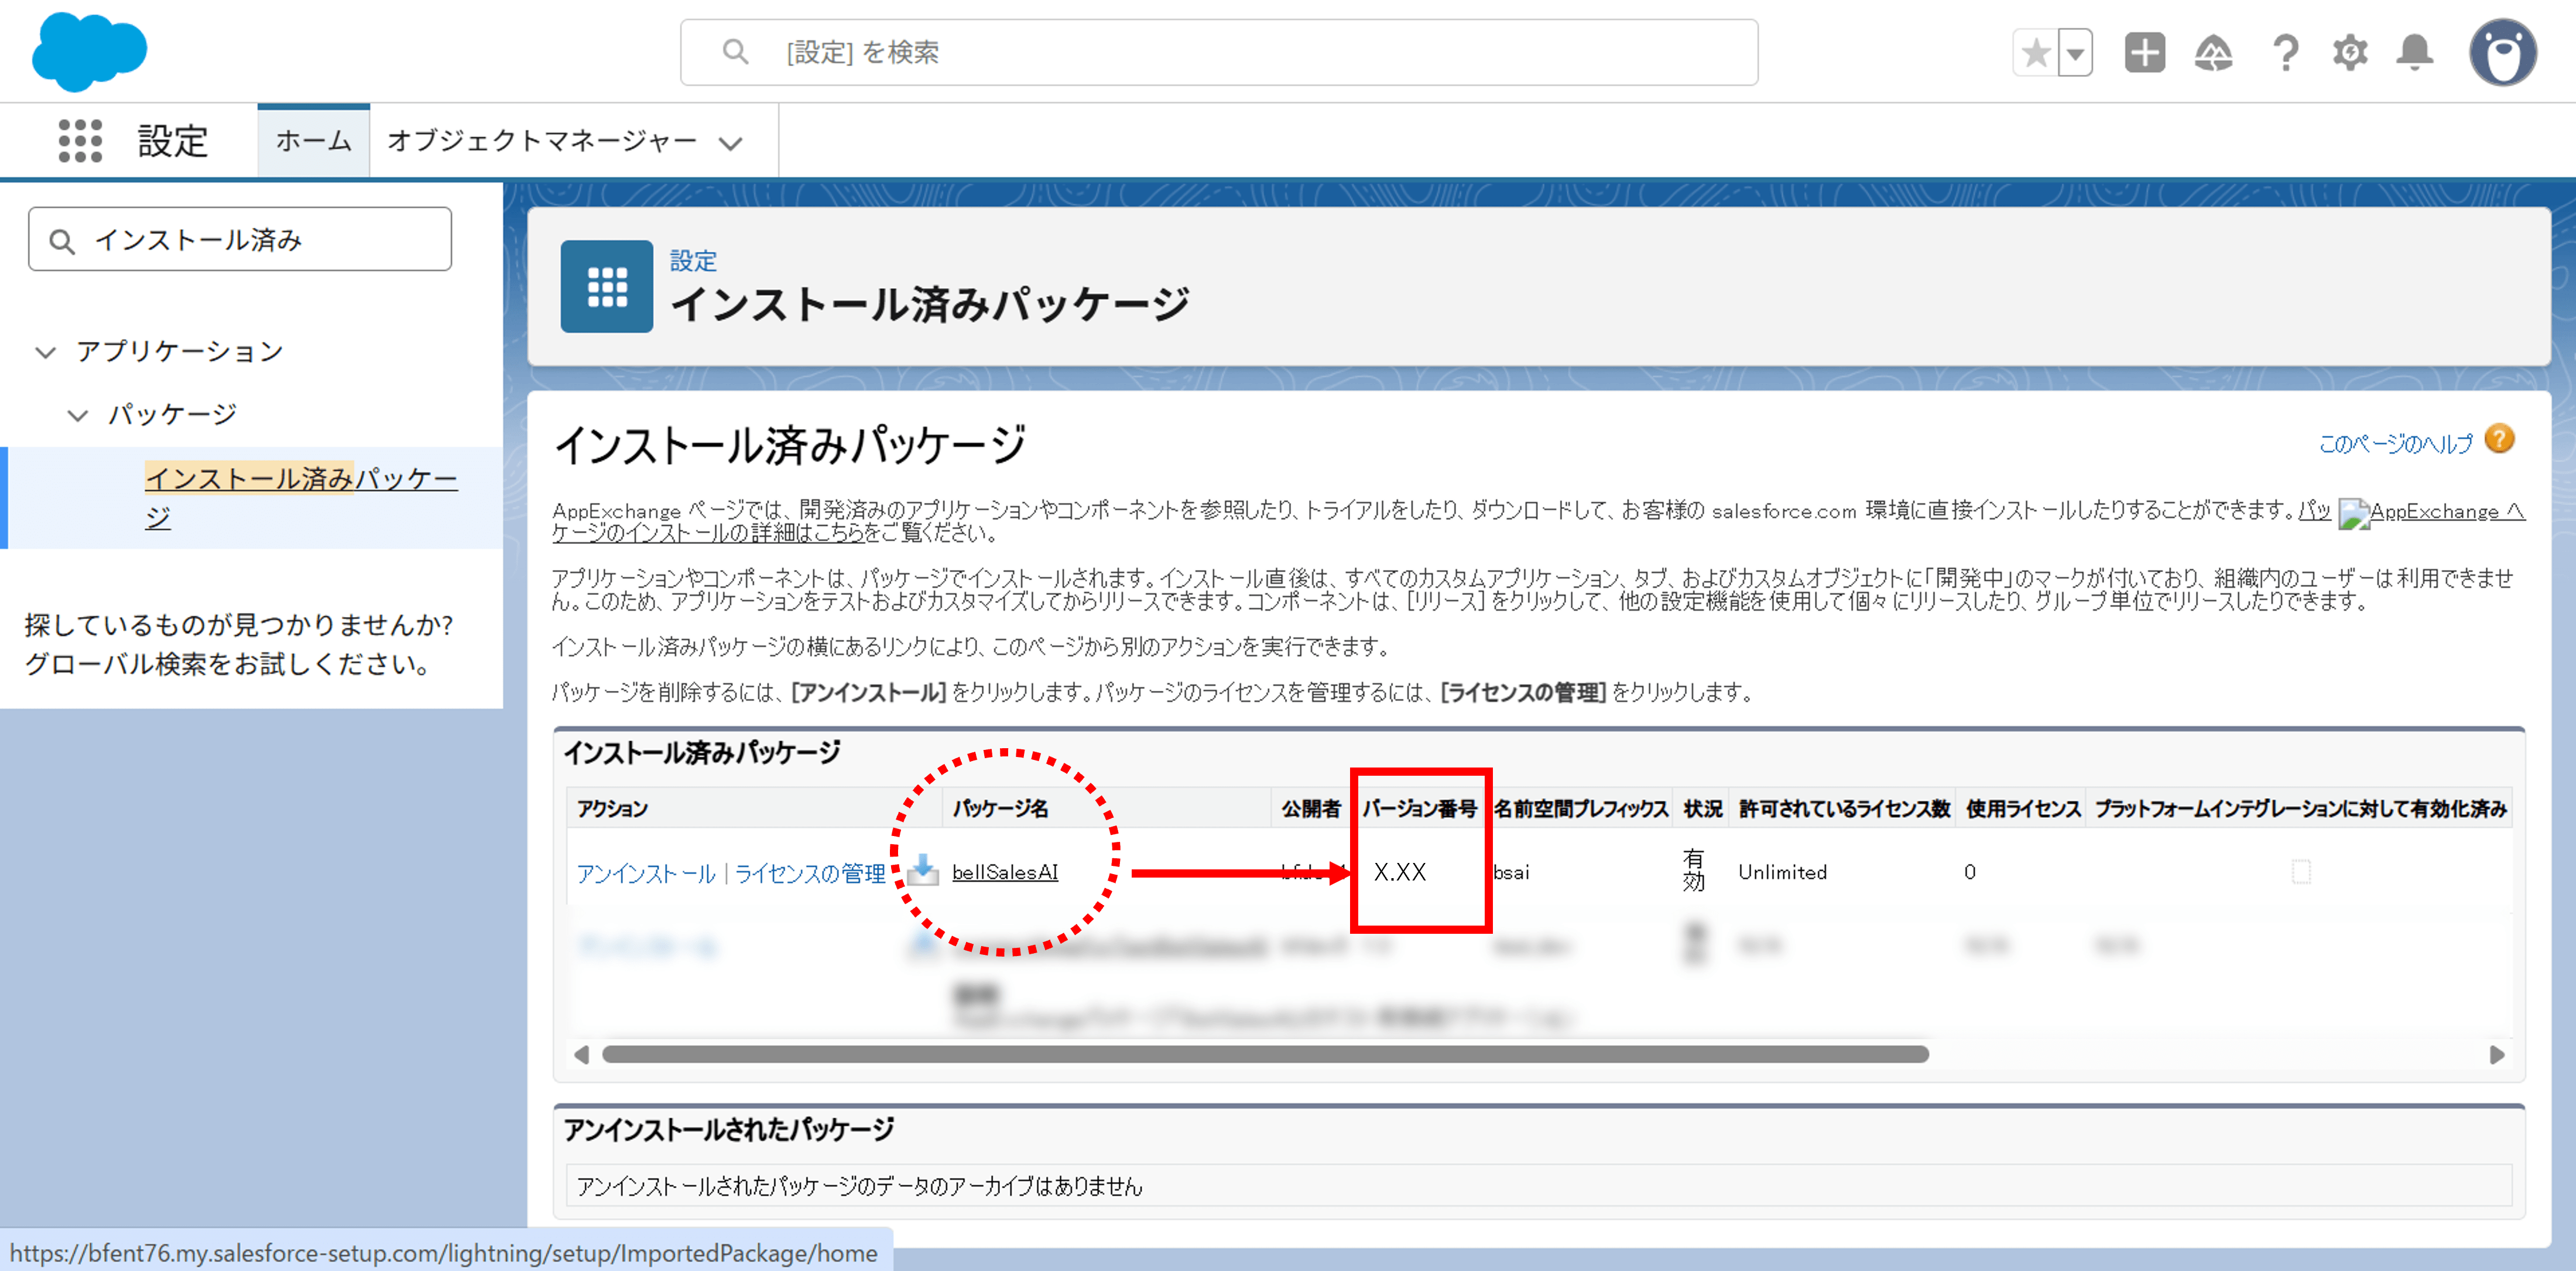
Task: Open the favorites list dropdown arrow
Action: (x=2076, y=53)
